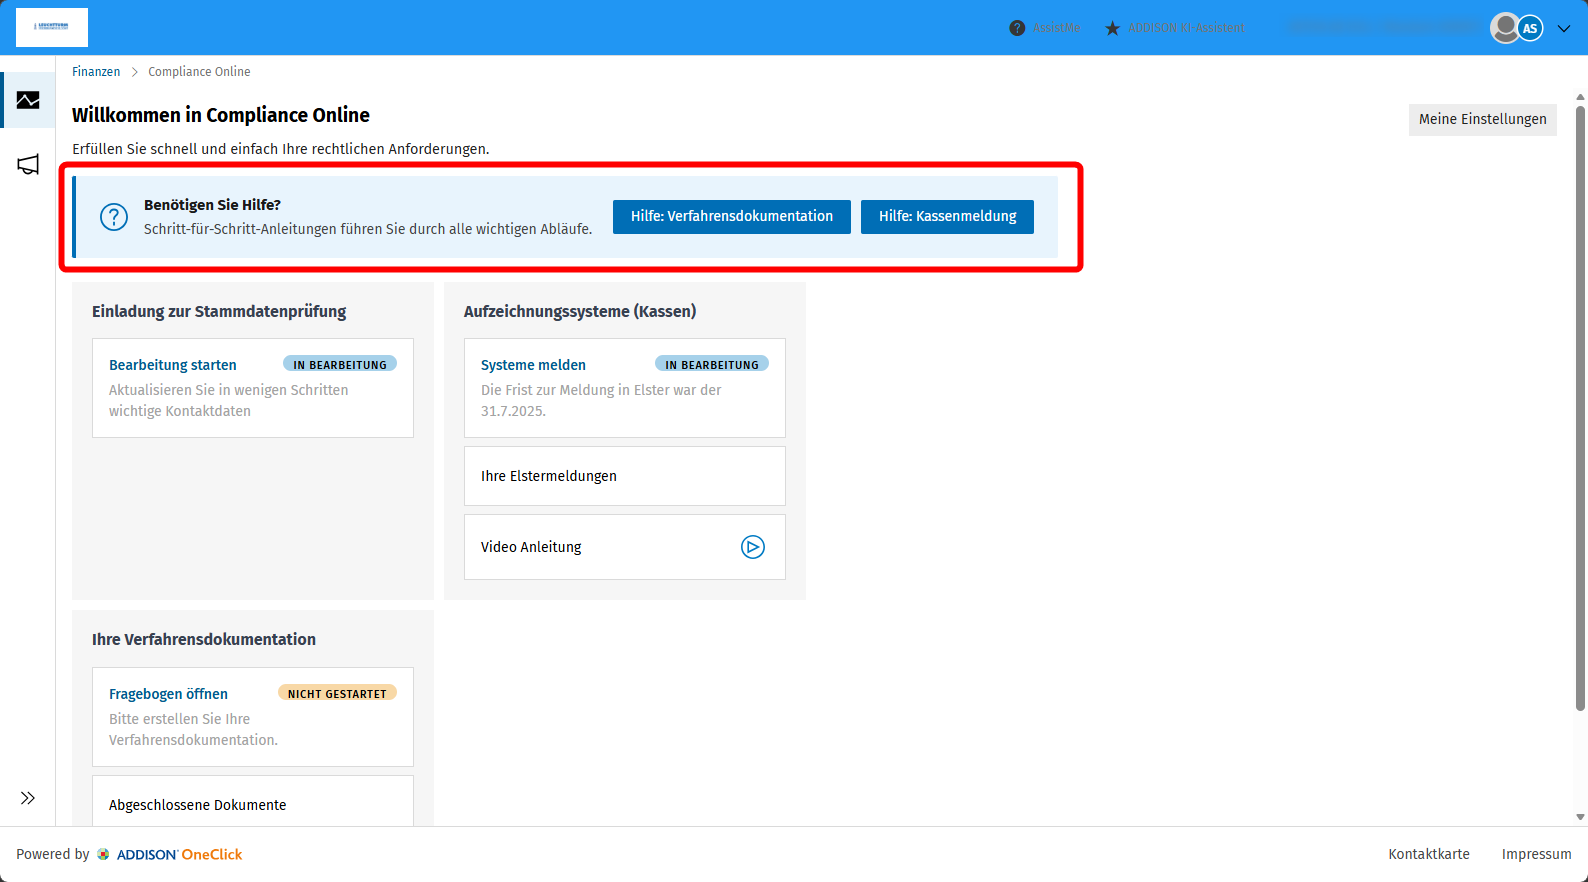1588x882 pixels.
Task: Click IN BEARBEITUNG badge on Systeme melden
Action: pyautogui.click(x=712, y=364)
